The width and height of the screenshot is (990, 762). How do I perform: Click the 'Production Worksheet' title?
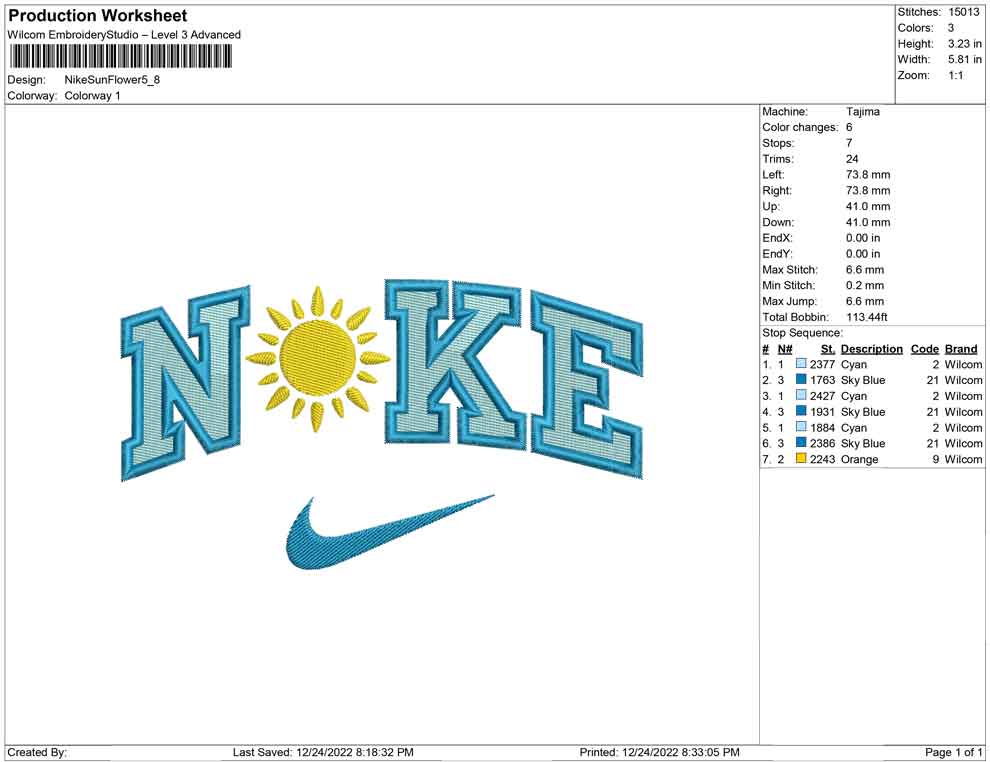pyautogui.click(x=98, y=16)
